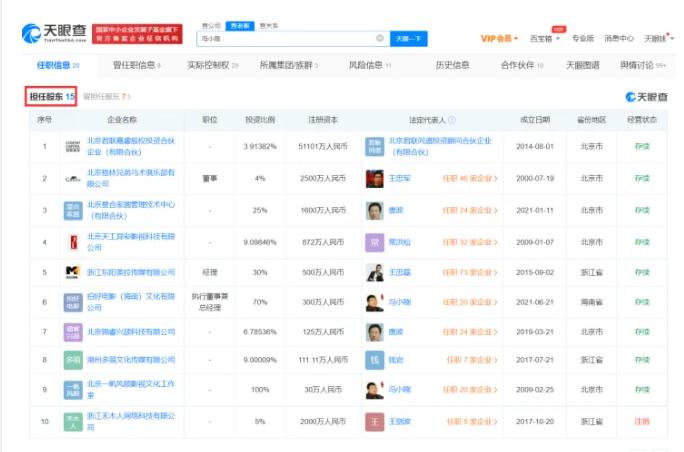
Task: Click the info icon beside 法定代表人
Action: pos(452,120)
